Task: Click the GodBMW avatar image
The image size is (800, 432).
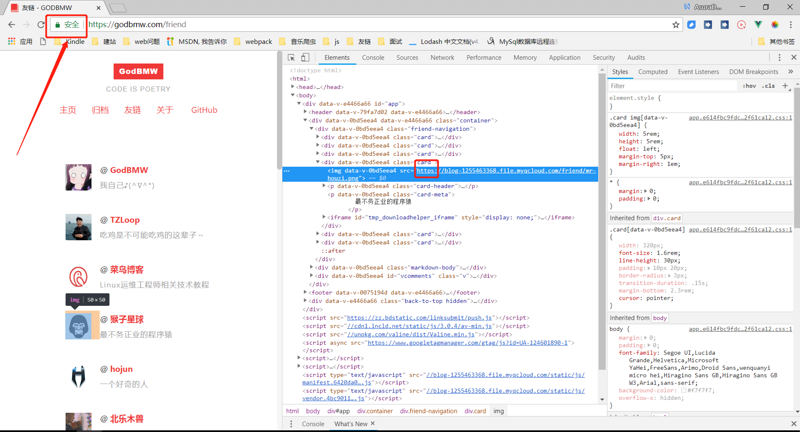Action: click(79, 177)
